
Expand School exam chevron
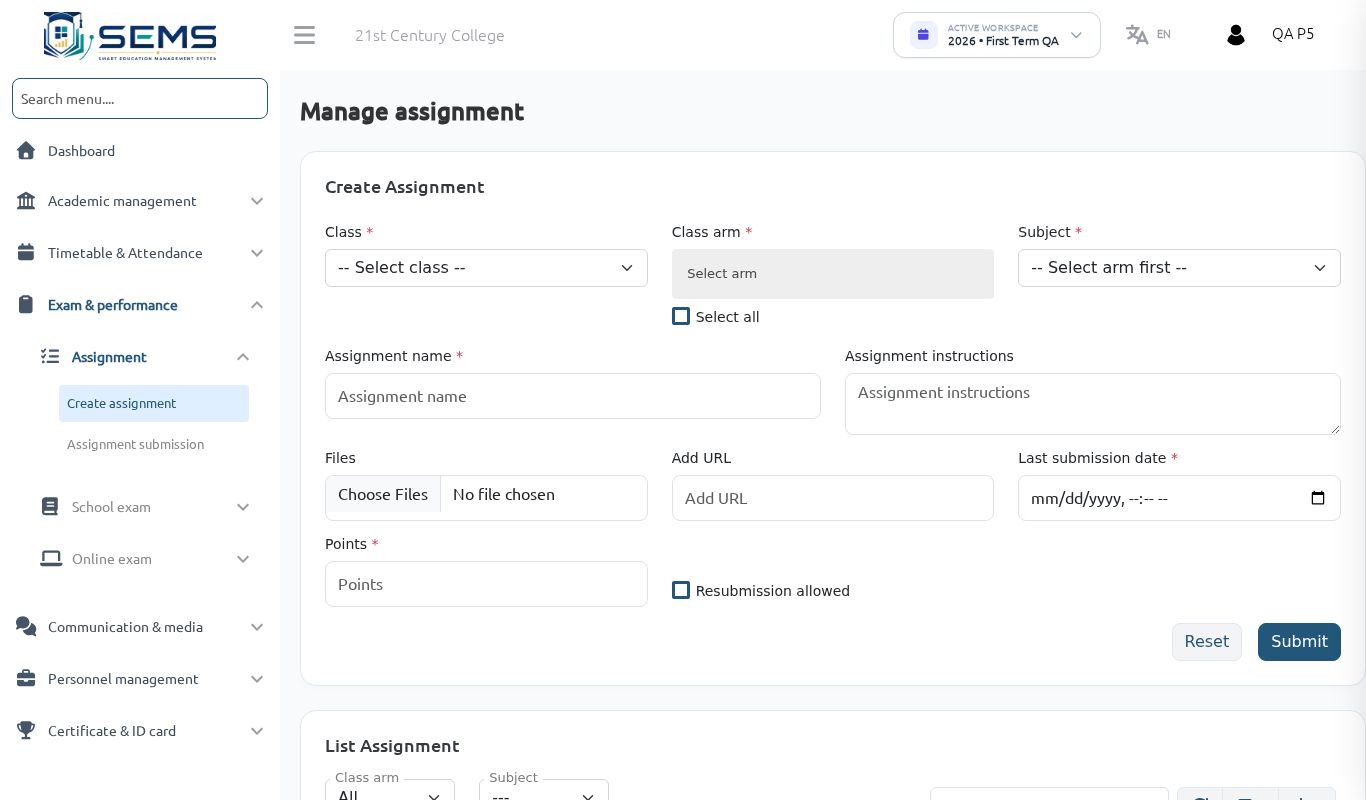[243, 507]
